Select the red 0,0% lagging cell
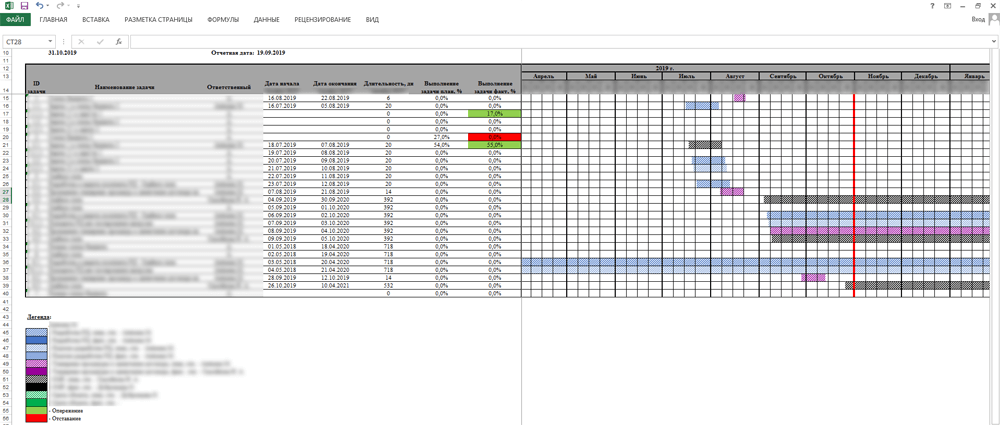This screenshot has width=1000, height=425. (494, 137)
